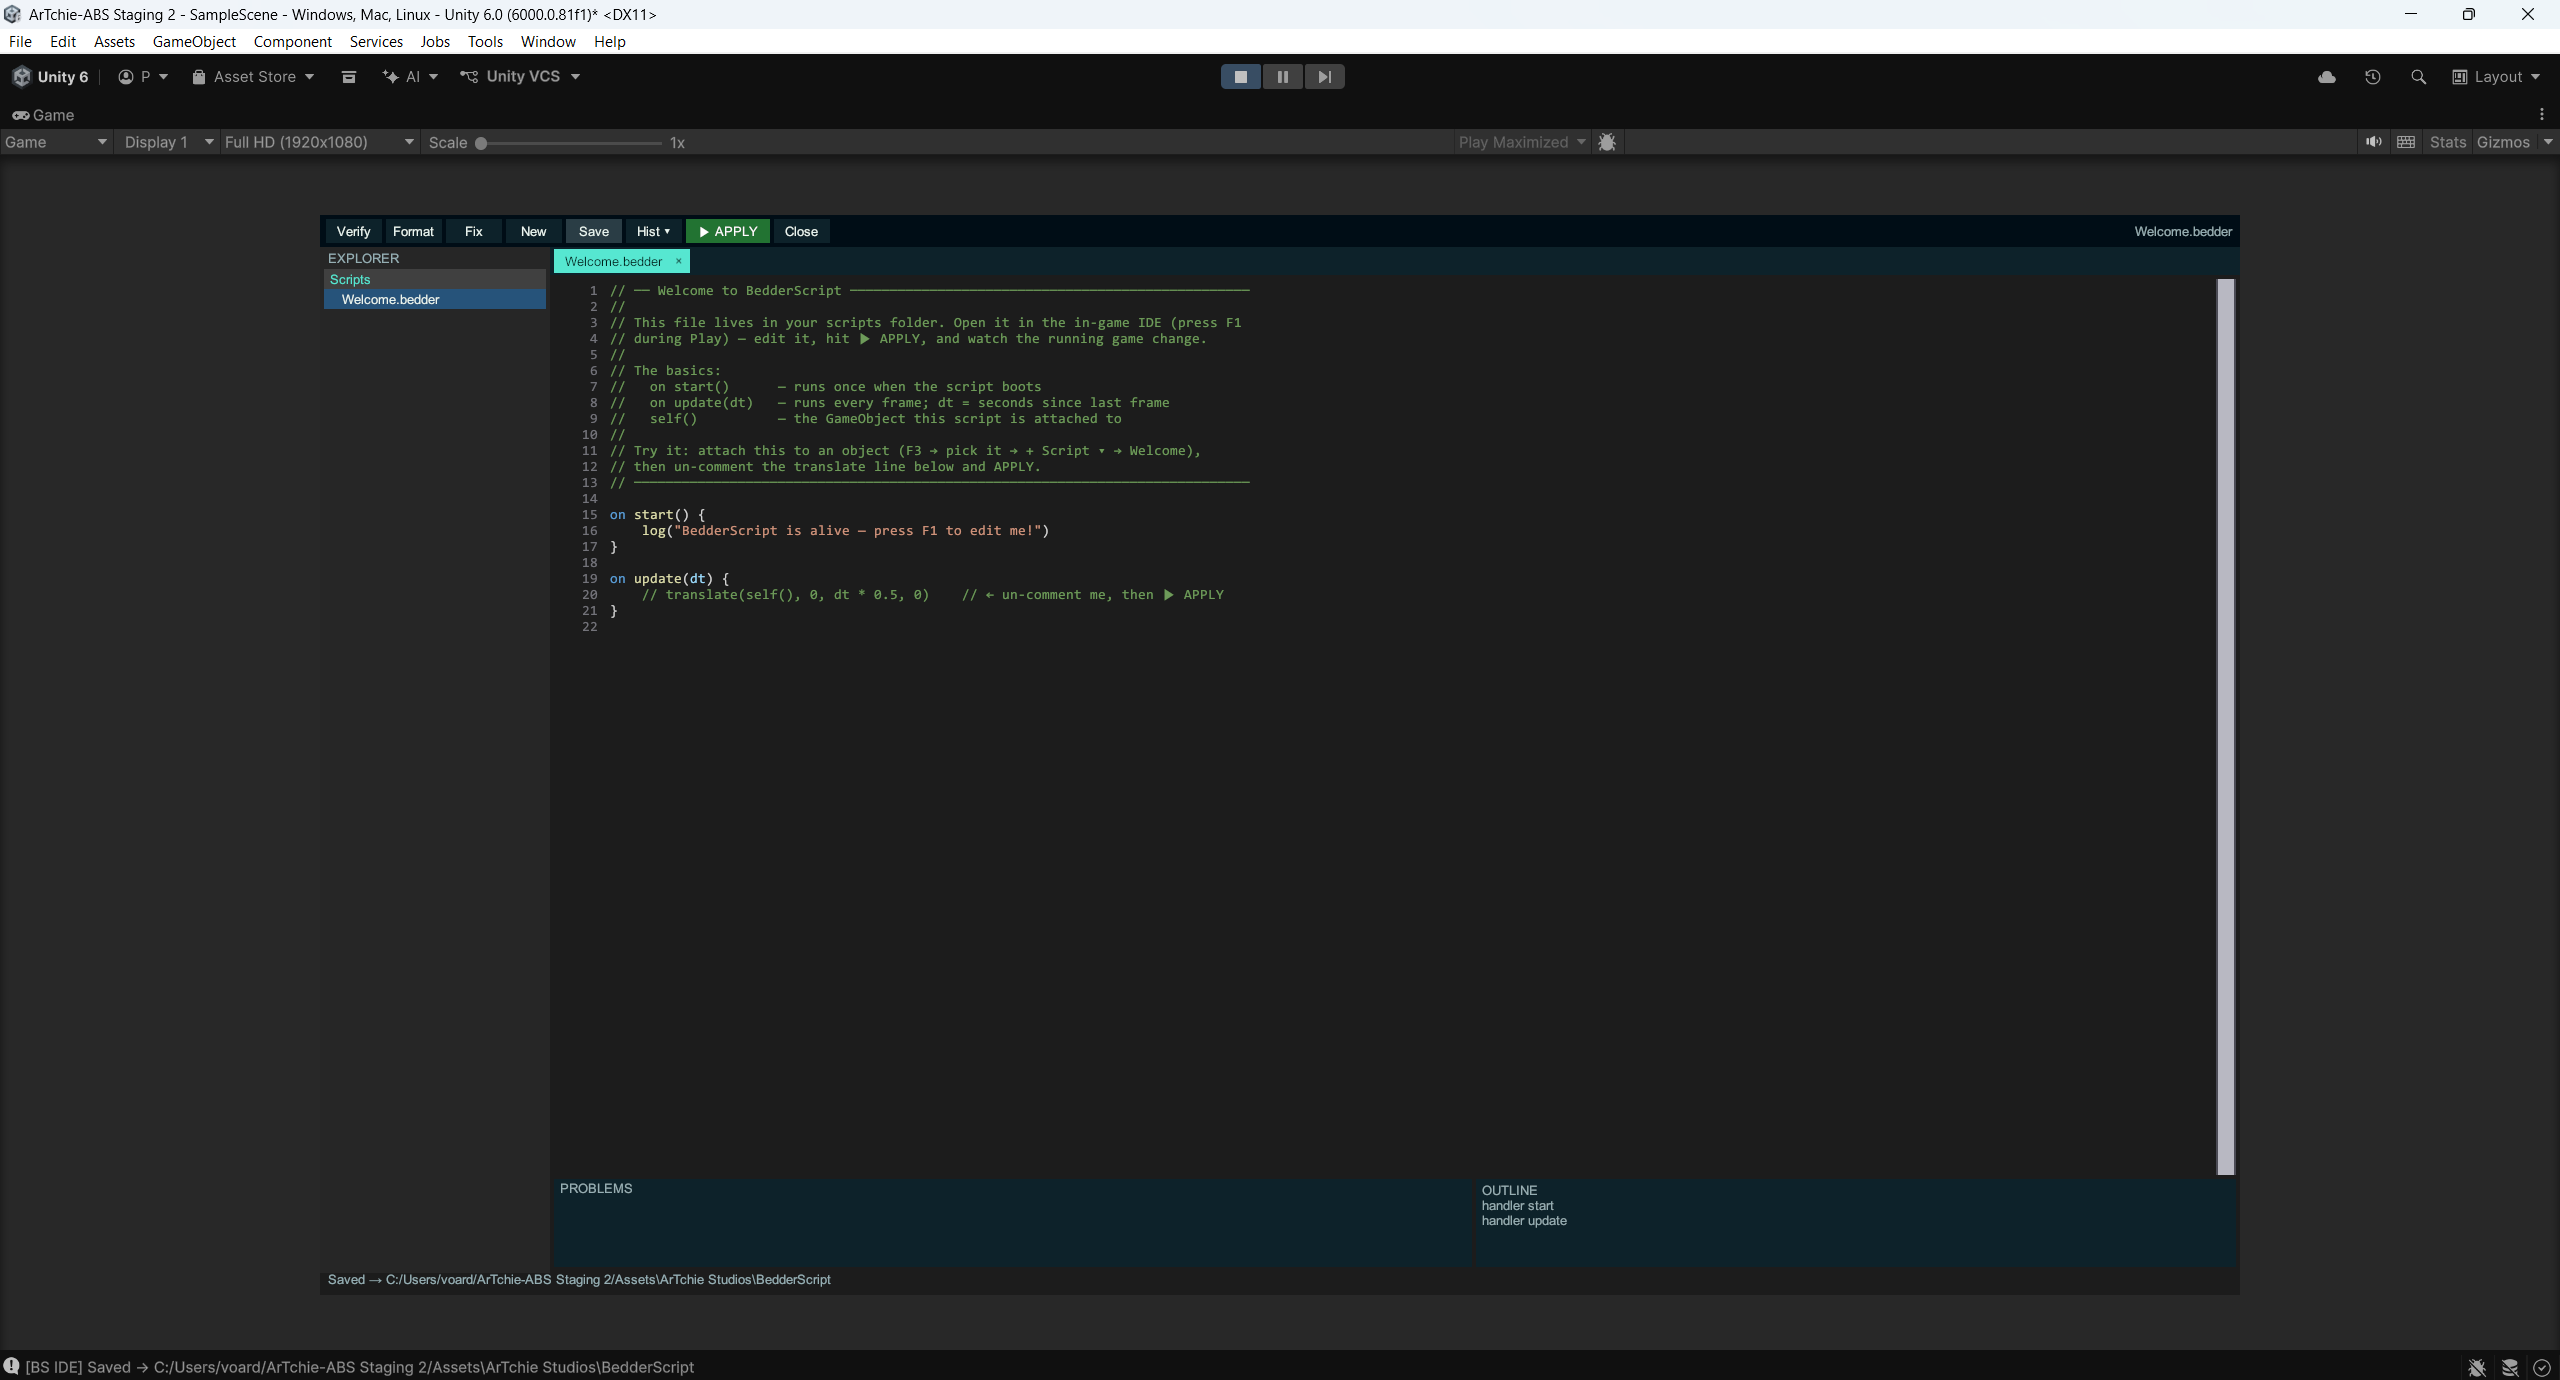
Task: Open the File menu
Action: click(x=20, y=41)
